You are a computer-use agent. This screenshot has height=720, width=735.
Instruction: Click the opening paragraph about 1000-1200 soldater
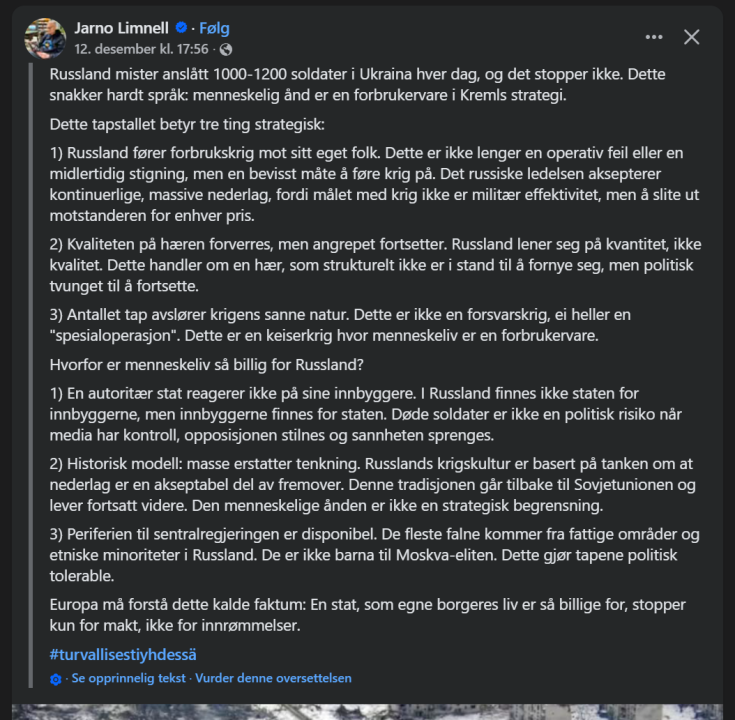point(357,84)
